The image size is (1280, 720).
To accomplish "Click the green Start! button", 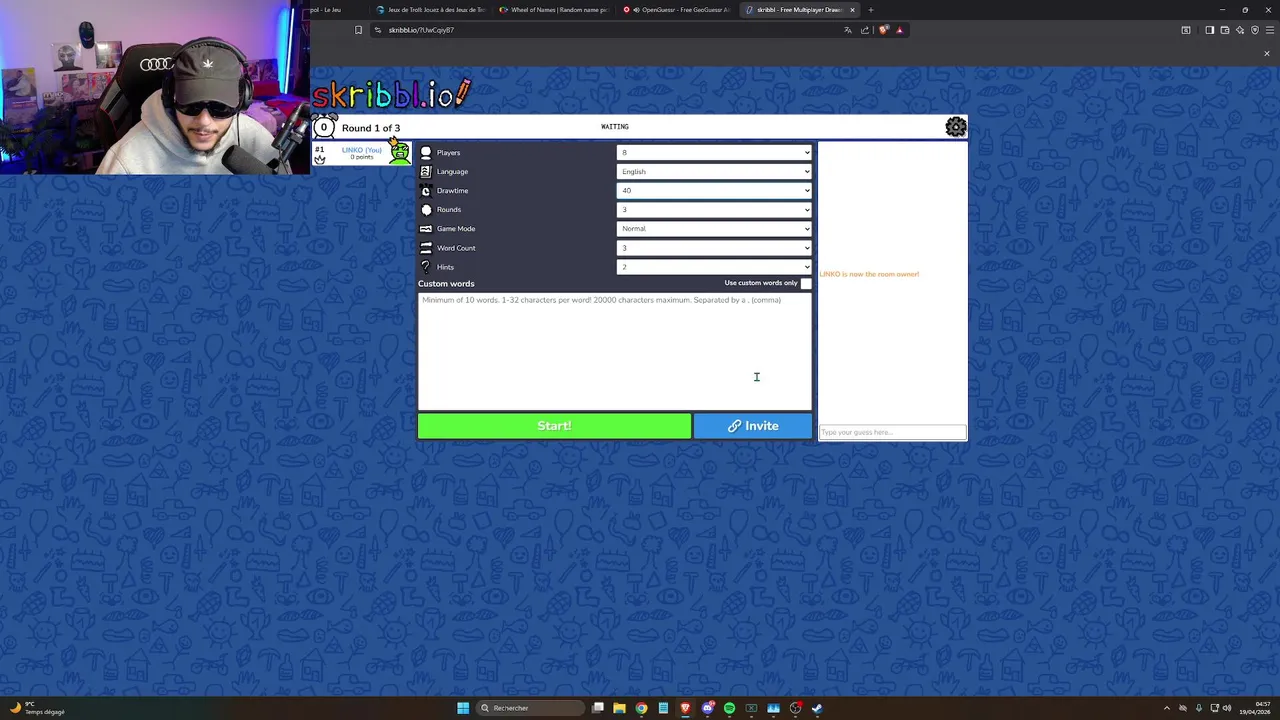I will (x=554, y=426).
